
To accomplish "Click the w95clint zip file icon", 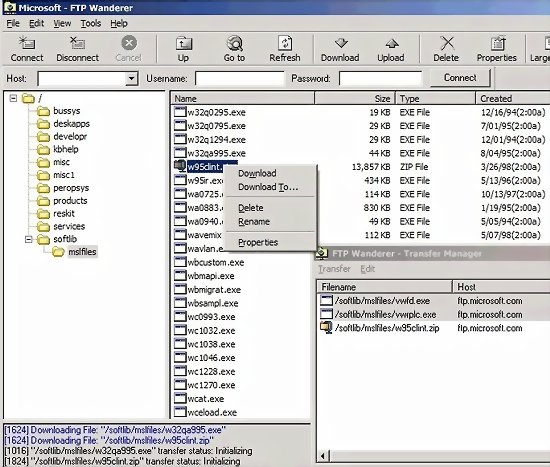I will [180, 166].
